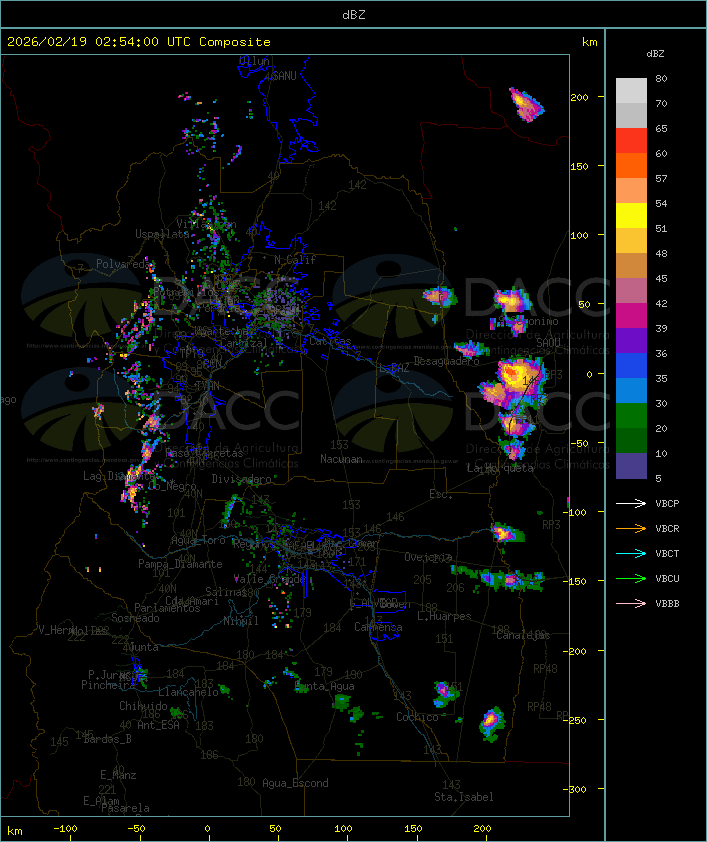Click the 'dBZ' heading above the color scale
This screenshot has height=842, width=707.
point(655,54)
